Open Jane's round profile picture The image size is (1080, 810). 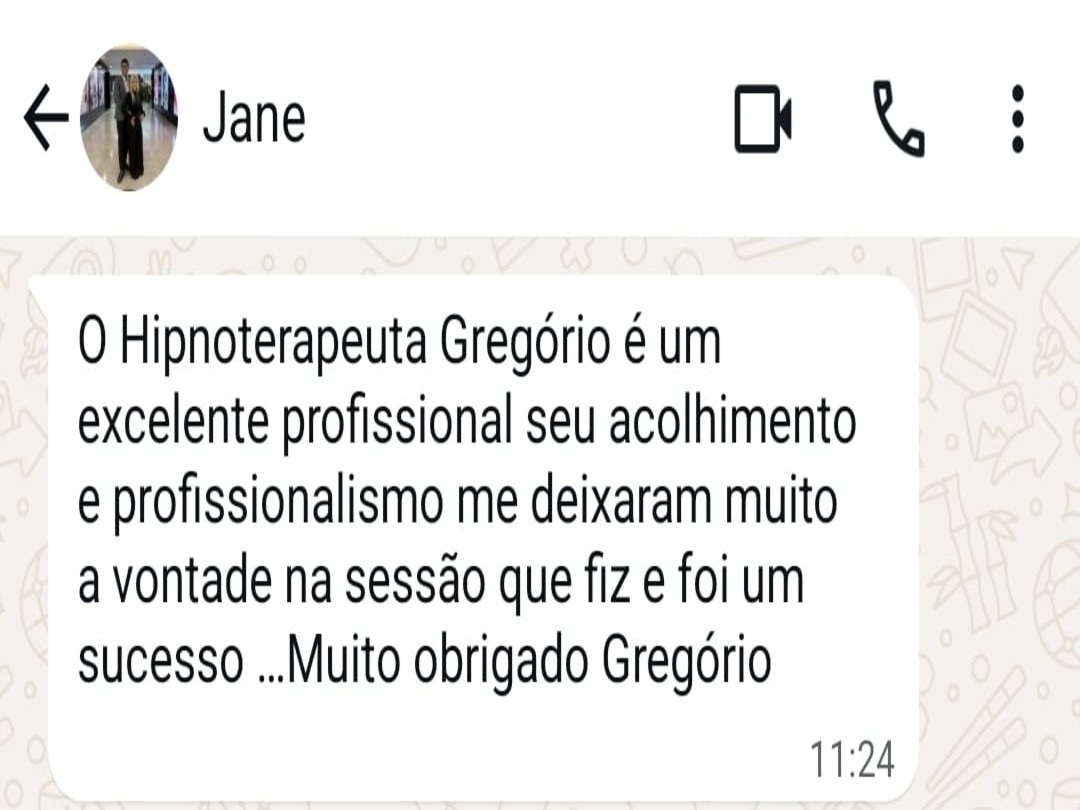pos(129,118)
